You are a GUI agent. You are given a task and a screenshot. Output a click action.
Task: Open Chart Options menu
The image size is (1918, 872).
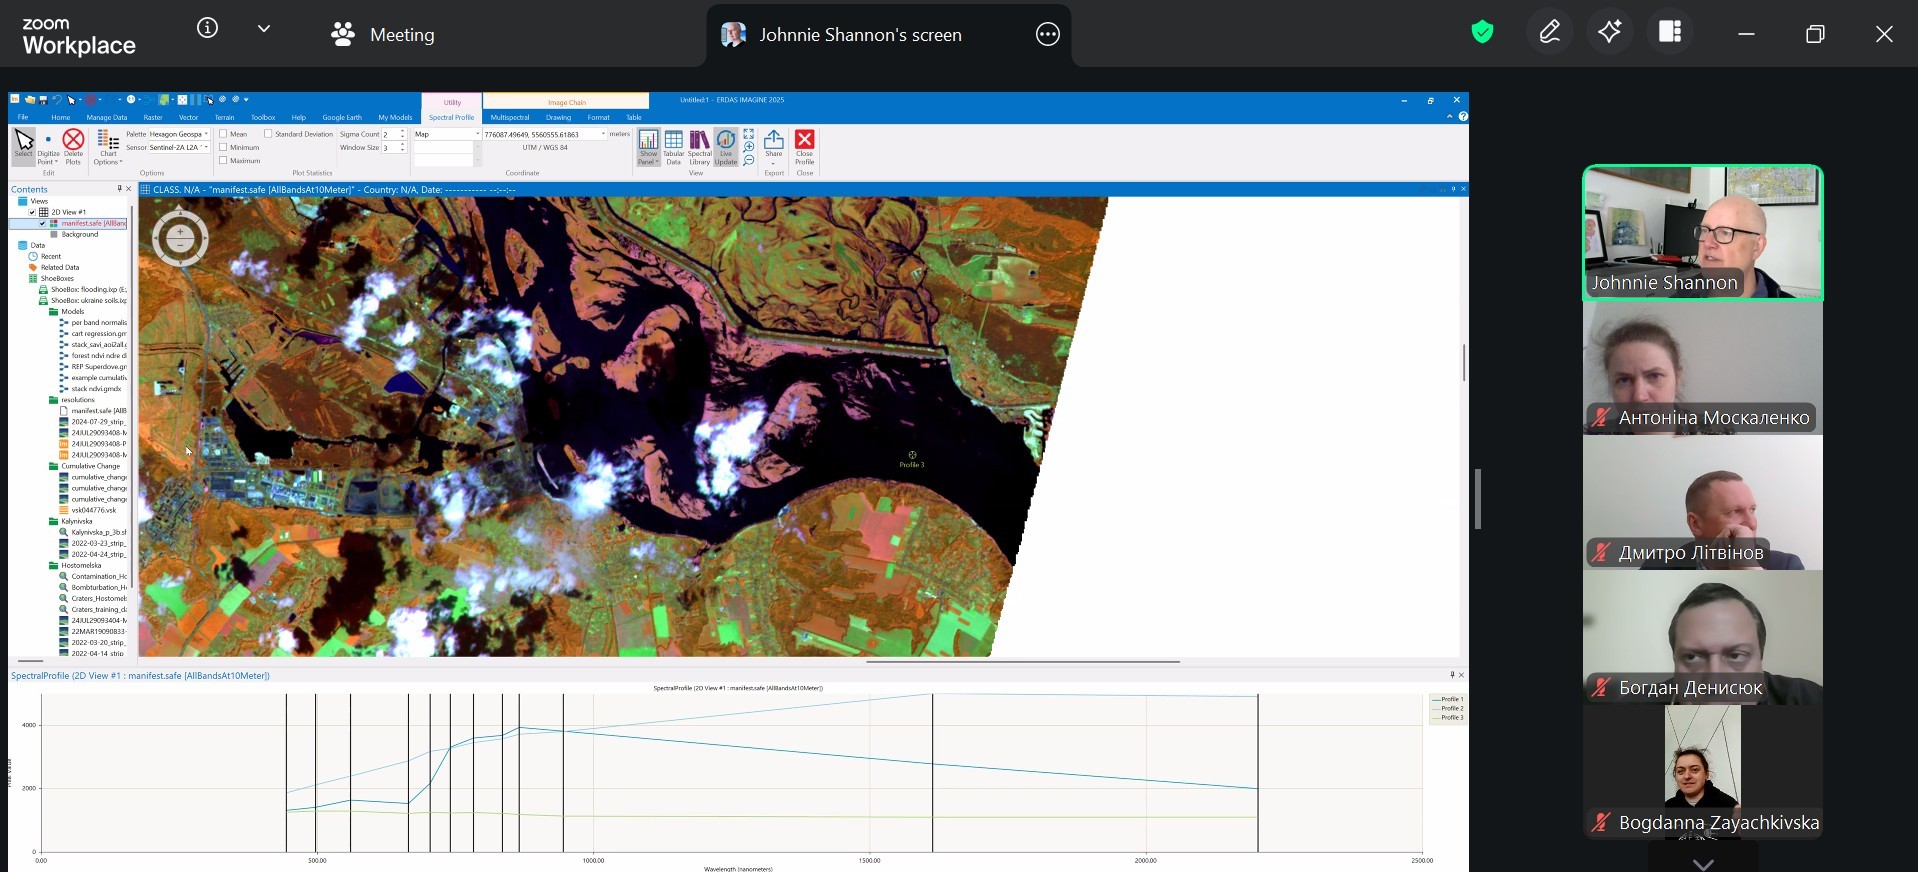pyautogui.click(x=108, y=147)
